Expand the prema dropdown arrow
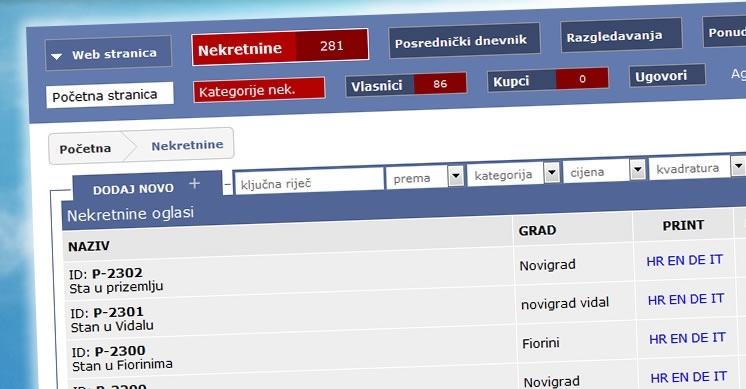Viewport: 746px width, 389px height. click(456, 176)
